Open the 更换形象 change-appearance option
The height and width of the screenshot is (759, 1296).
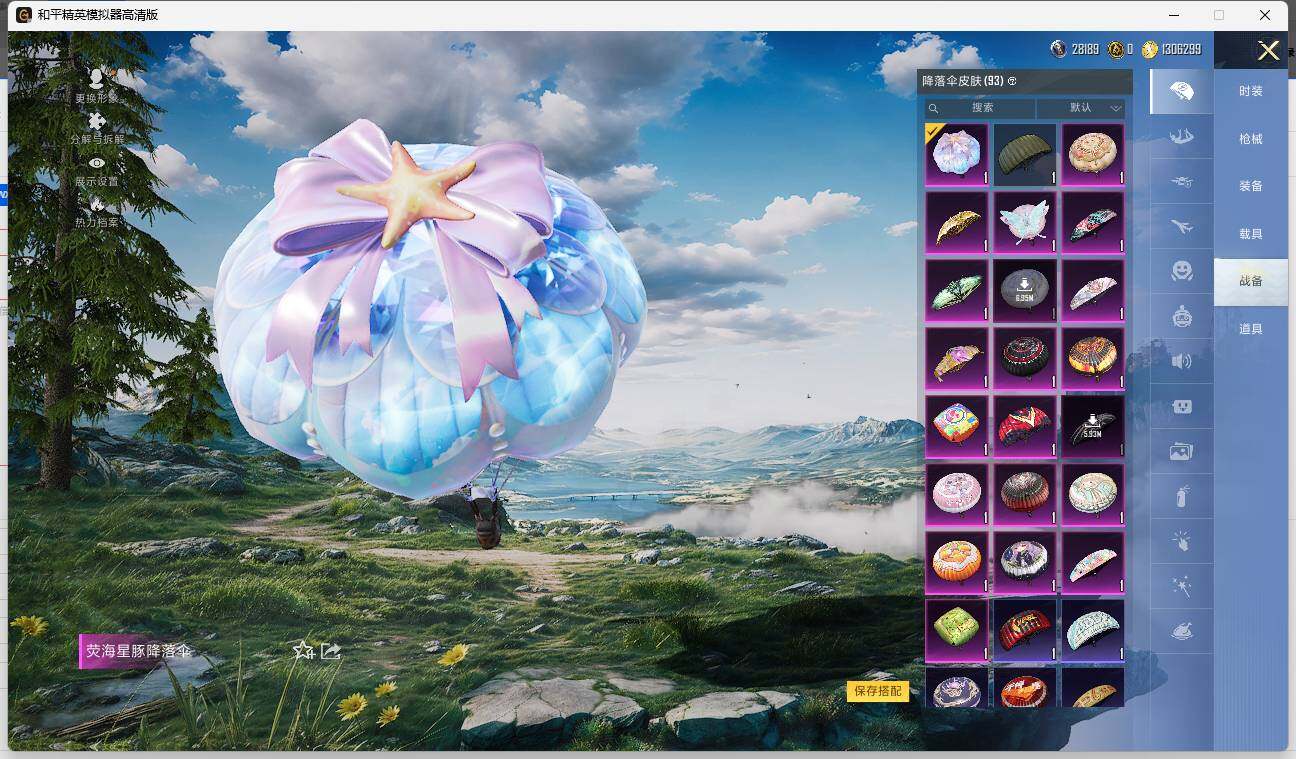pos(96,87)
